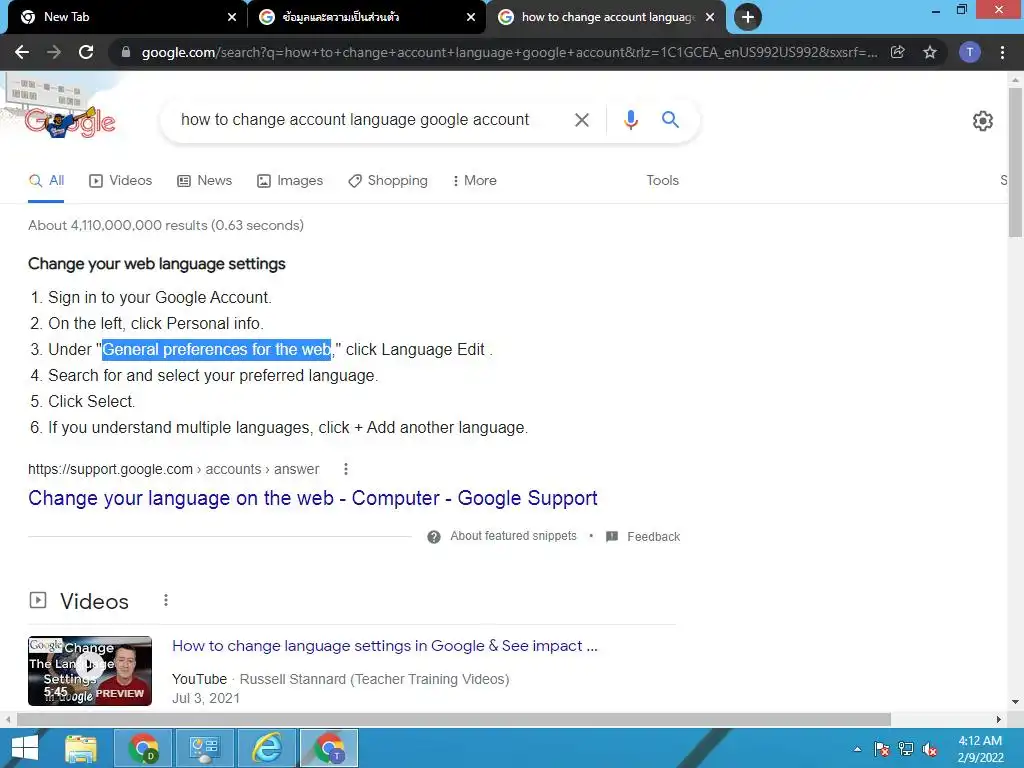Open the Action Center flag icon

882,749
